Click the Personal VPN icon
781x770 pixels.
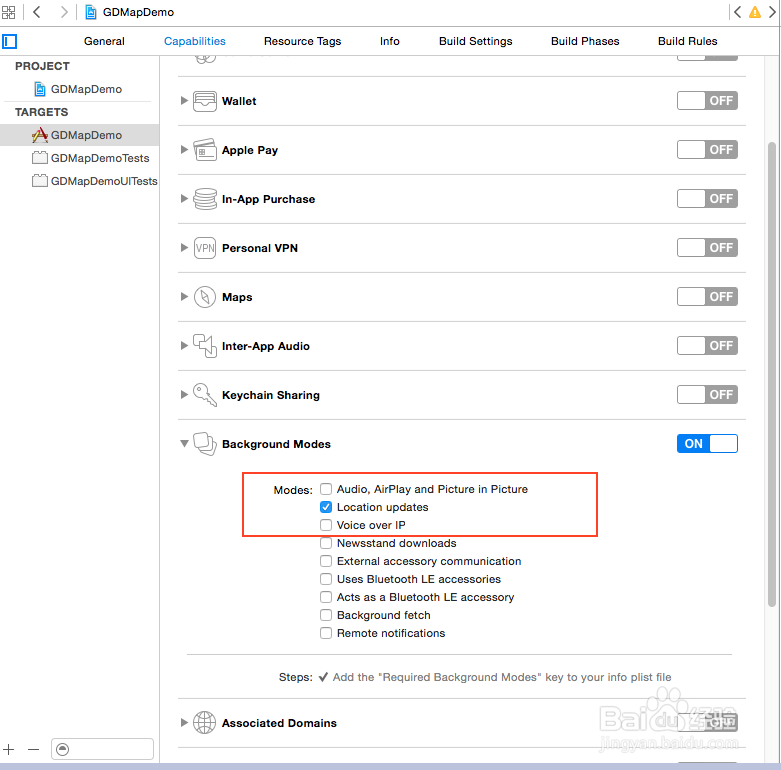tap(205, 248)
